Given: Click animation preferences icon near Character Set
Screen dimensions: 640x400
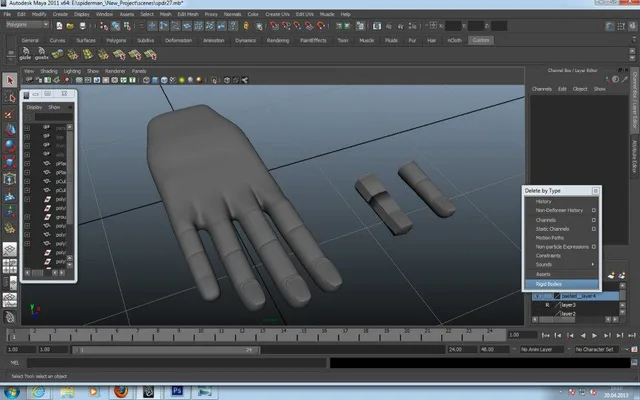Looking at the screenshot, I should coord(634,349).
